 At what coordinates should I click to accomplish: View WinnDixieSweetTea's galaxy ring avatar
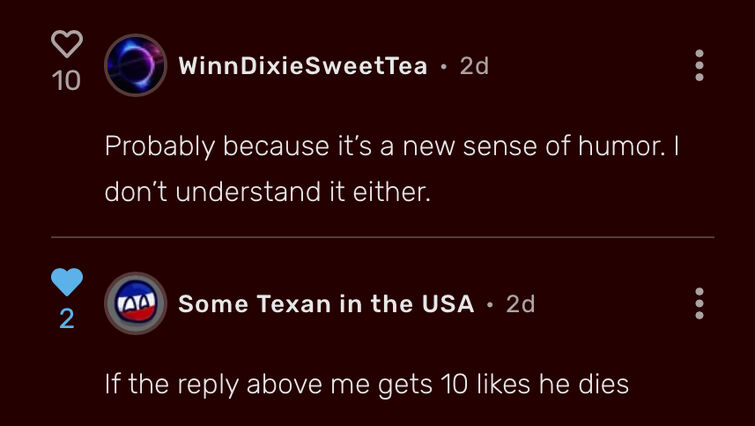tap(136, 65)
